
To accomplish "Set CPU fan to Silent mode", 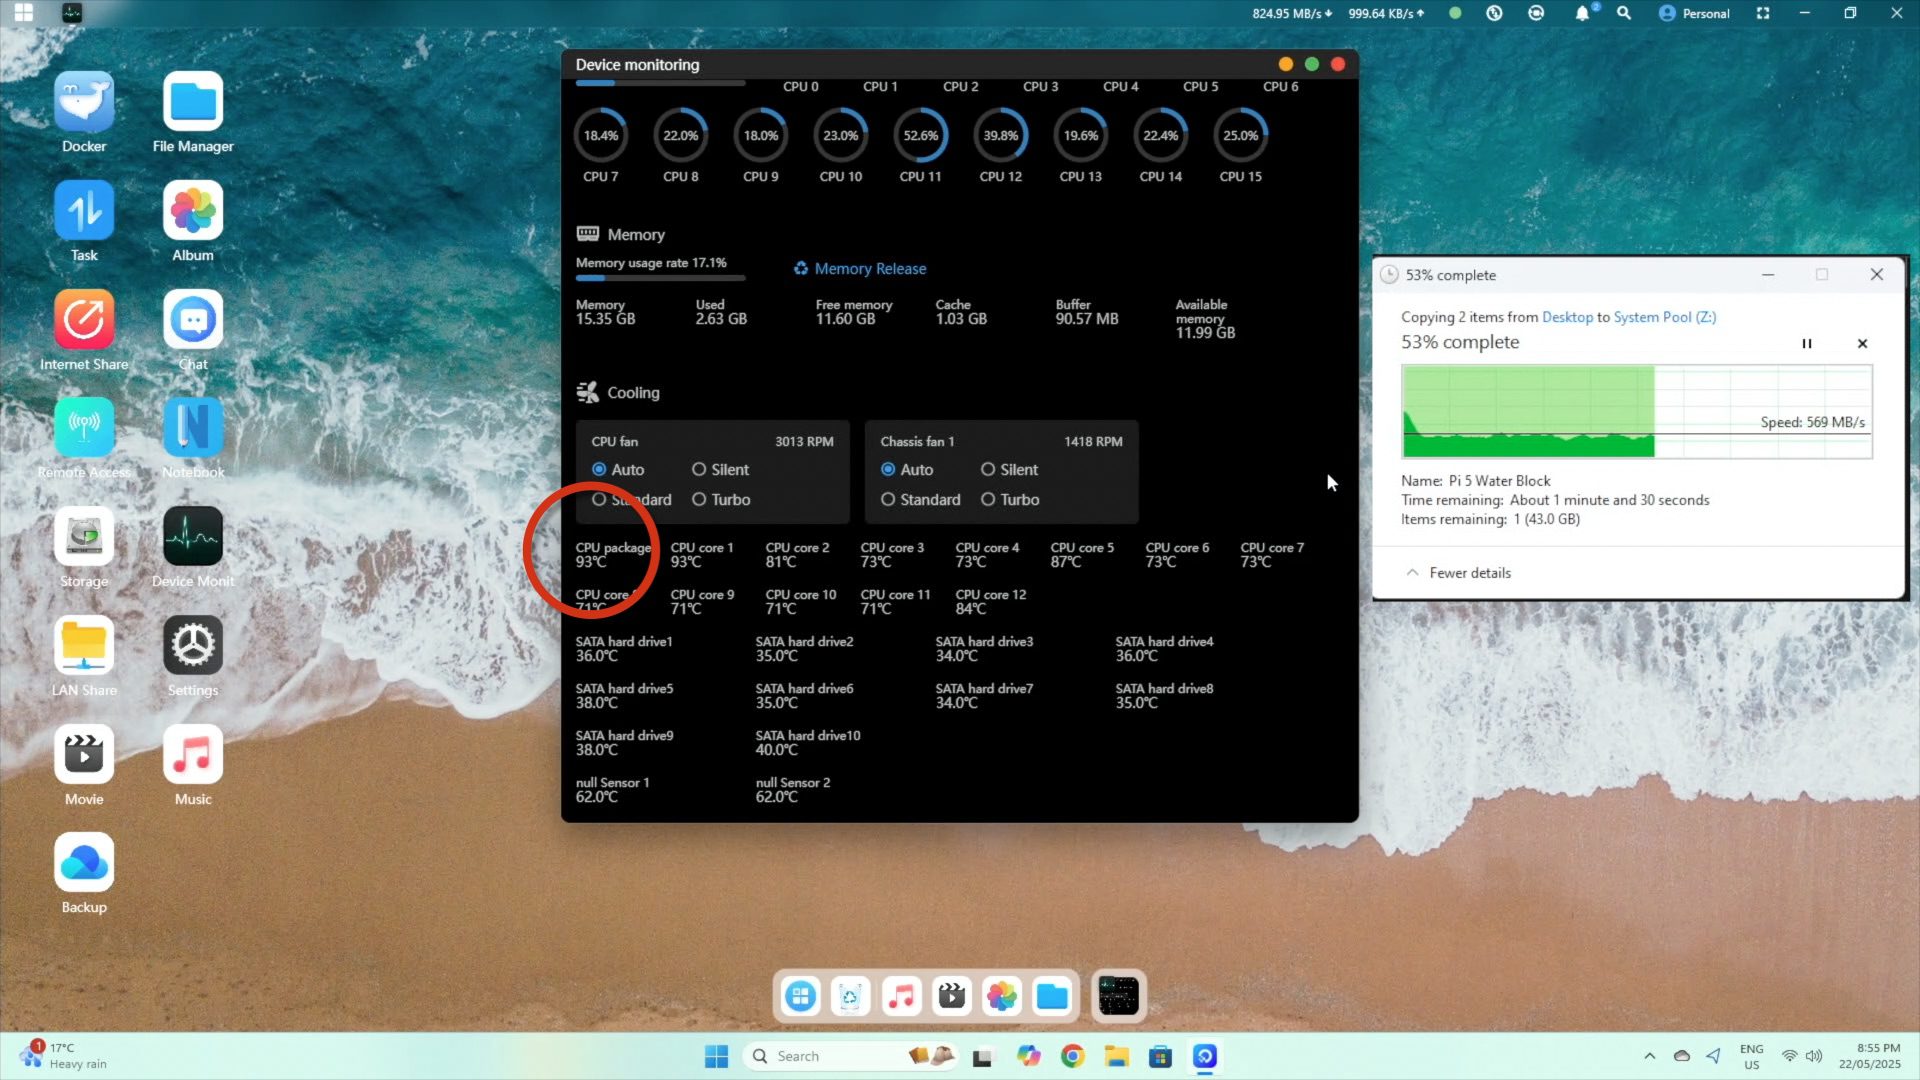I will 699,470.
